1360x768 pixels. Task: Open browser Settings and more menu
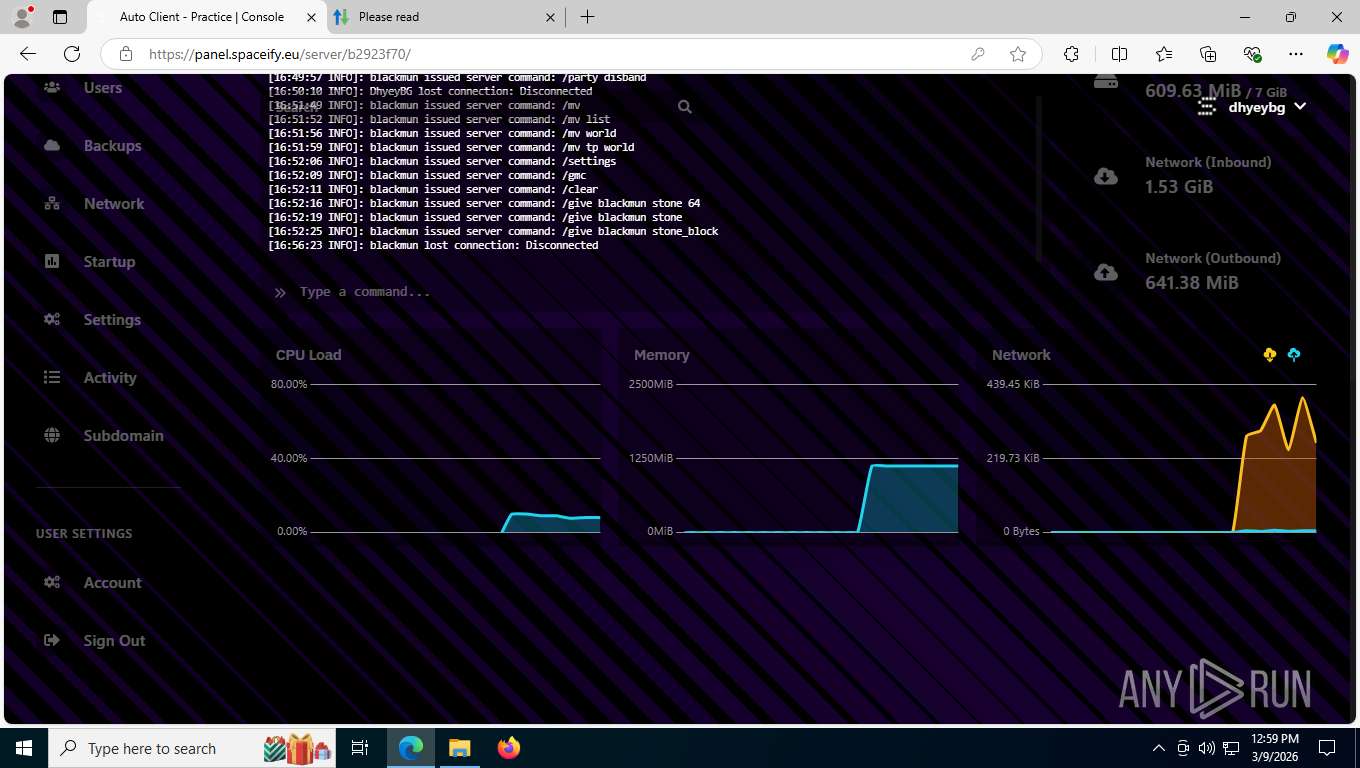[x=1296, y=54]
